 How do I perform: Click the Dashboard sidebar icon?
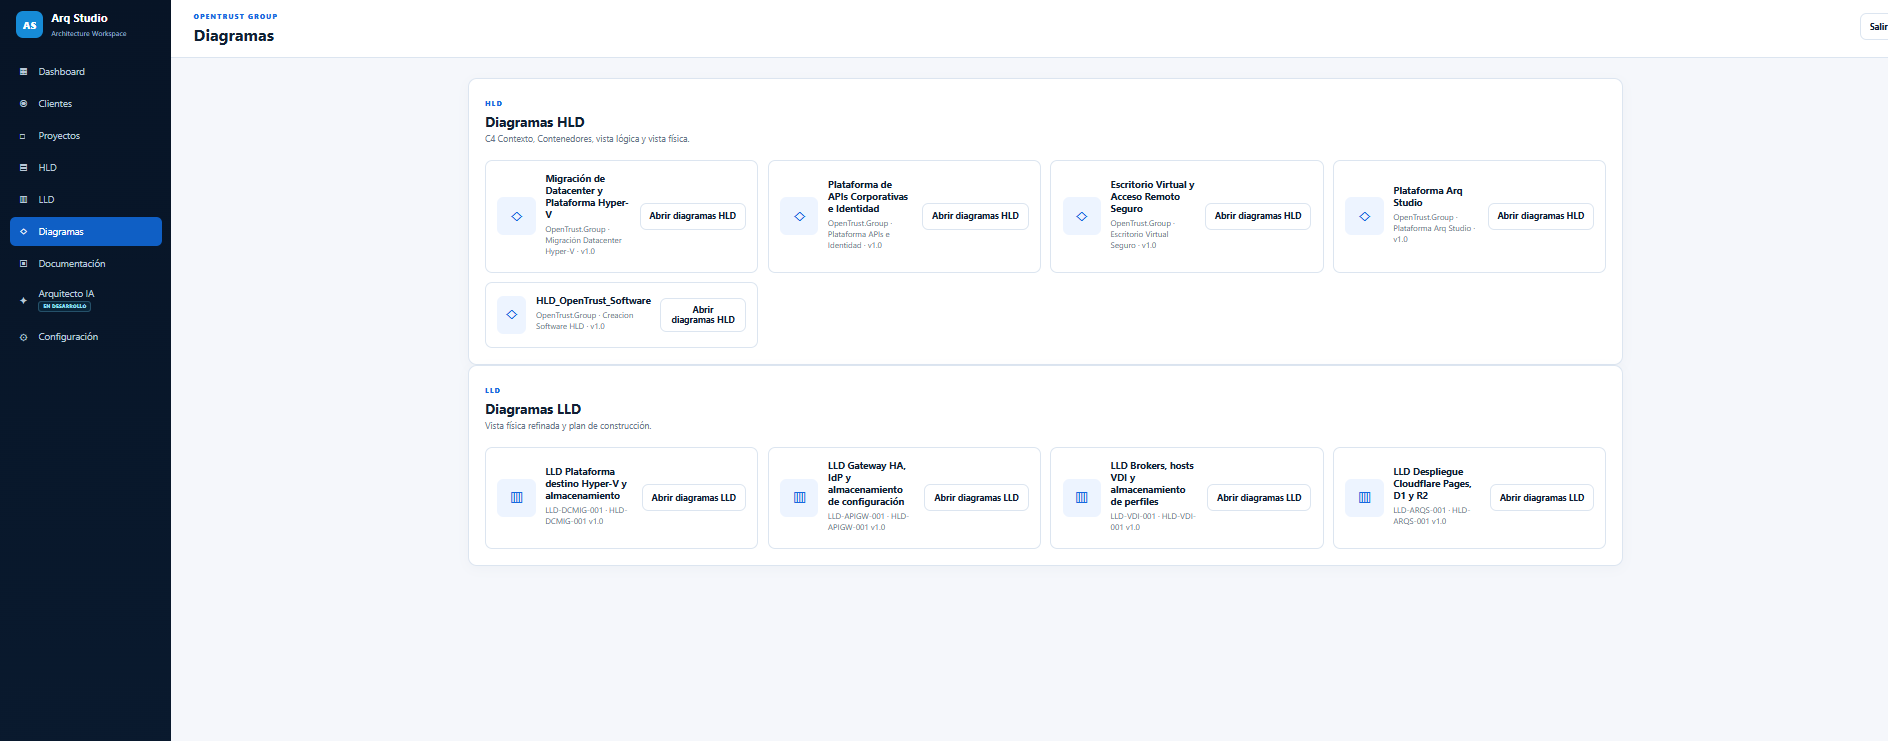[x=23, y=72]
